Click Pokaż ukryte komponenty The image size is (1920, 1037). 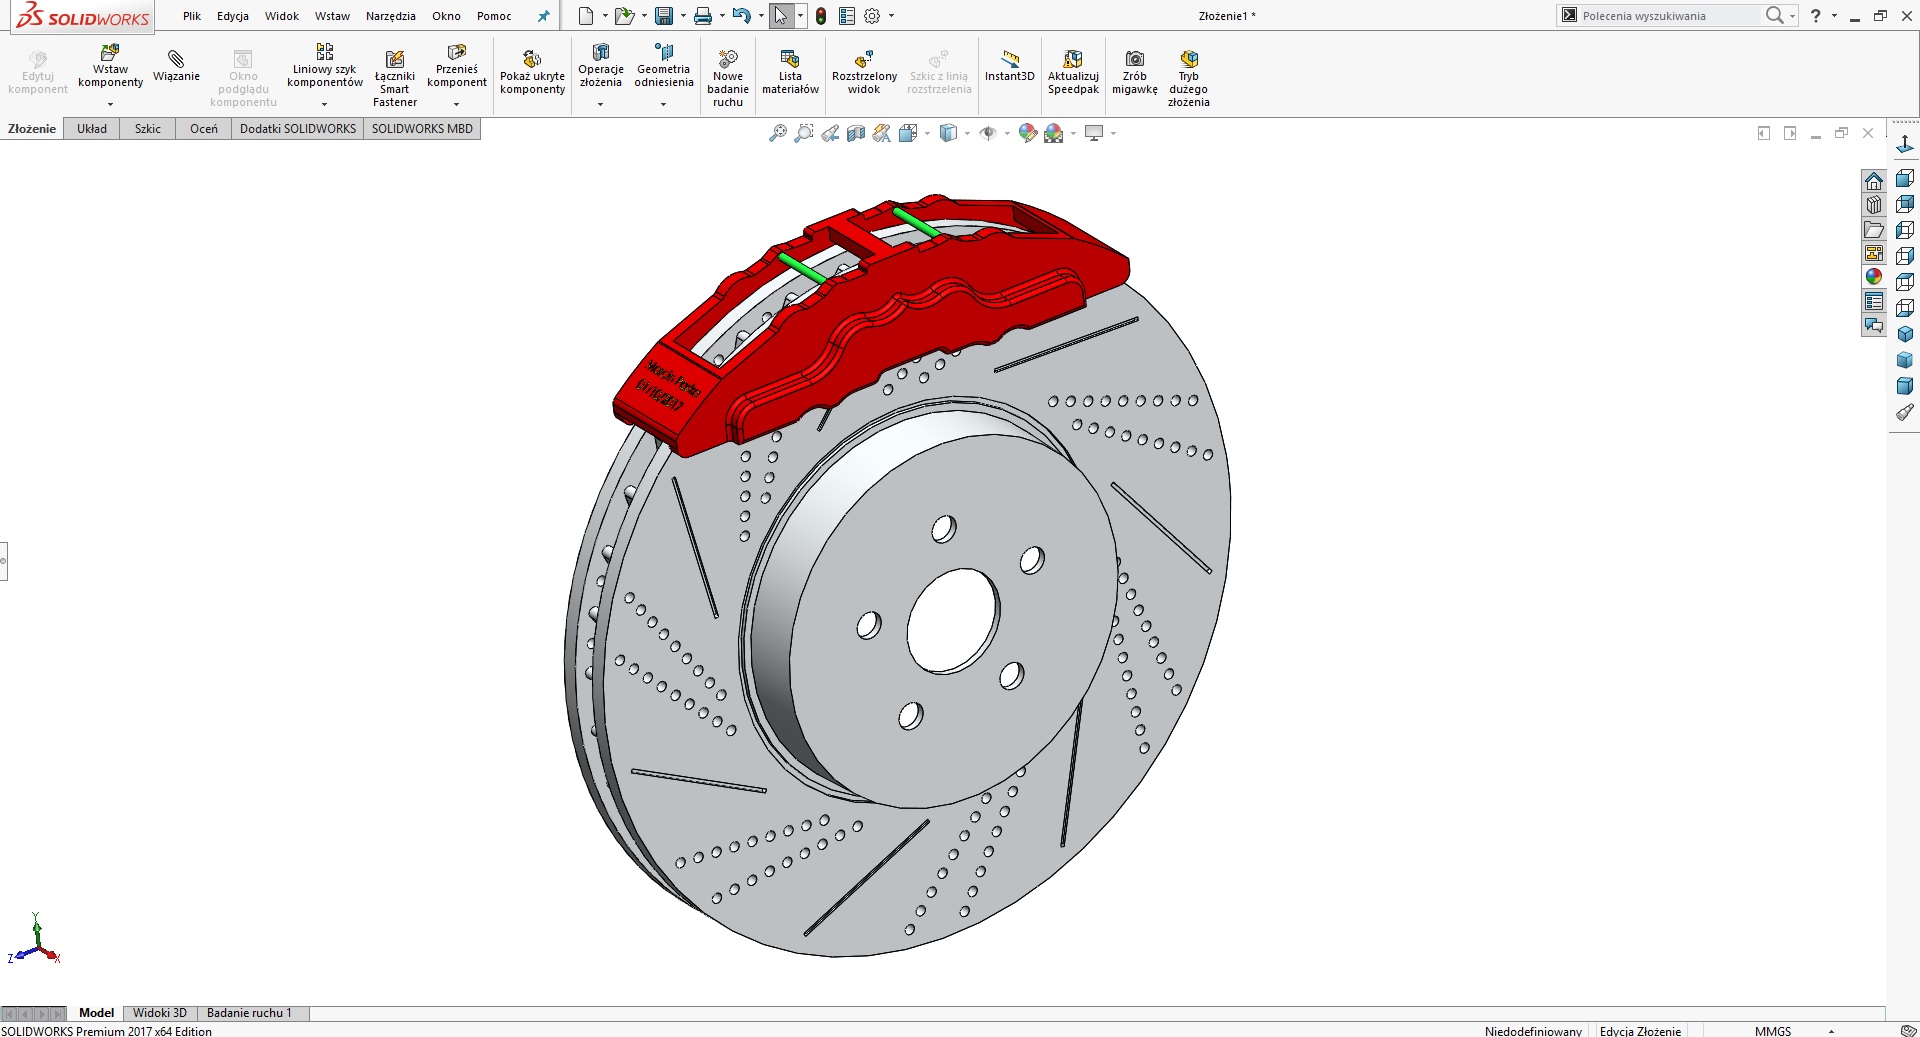[x=532, y=68]
